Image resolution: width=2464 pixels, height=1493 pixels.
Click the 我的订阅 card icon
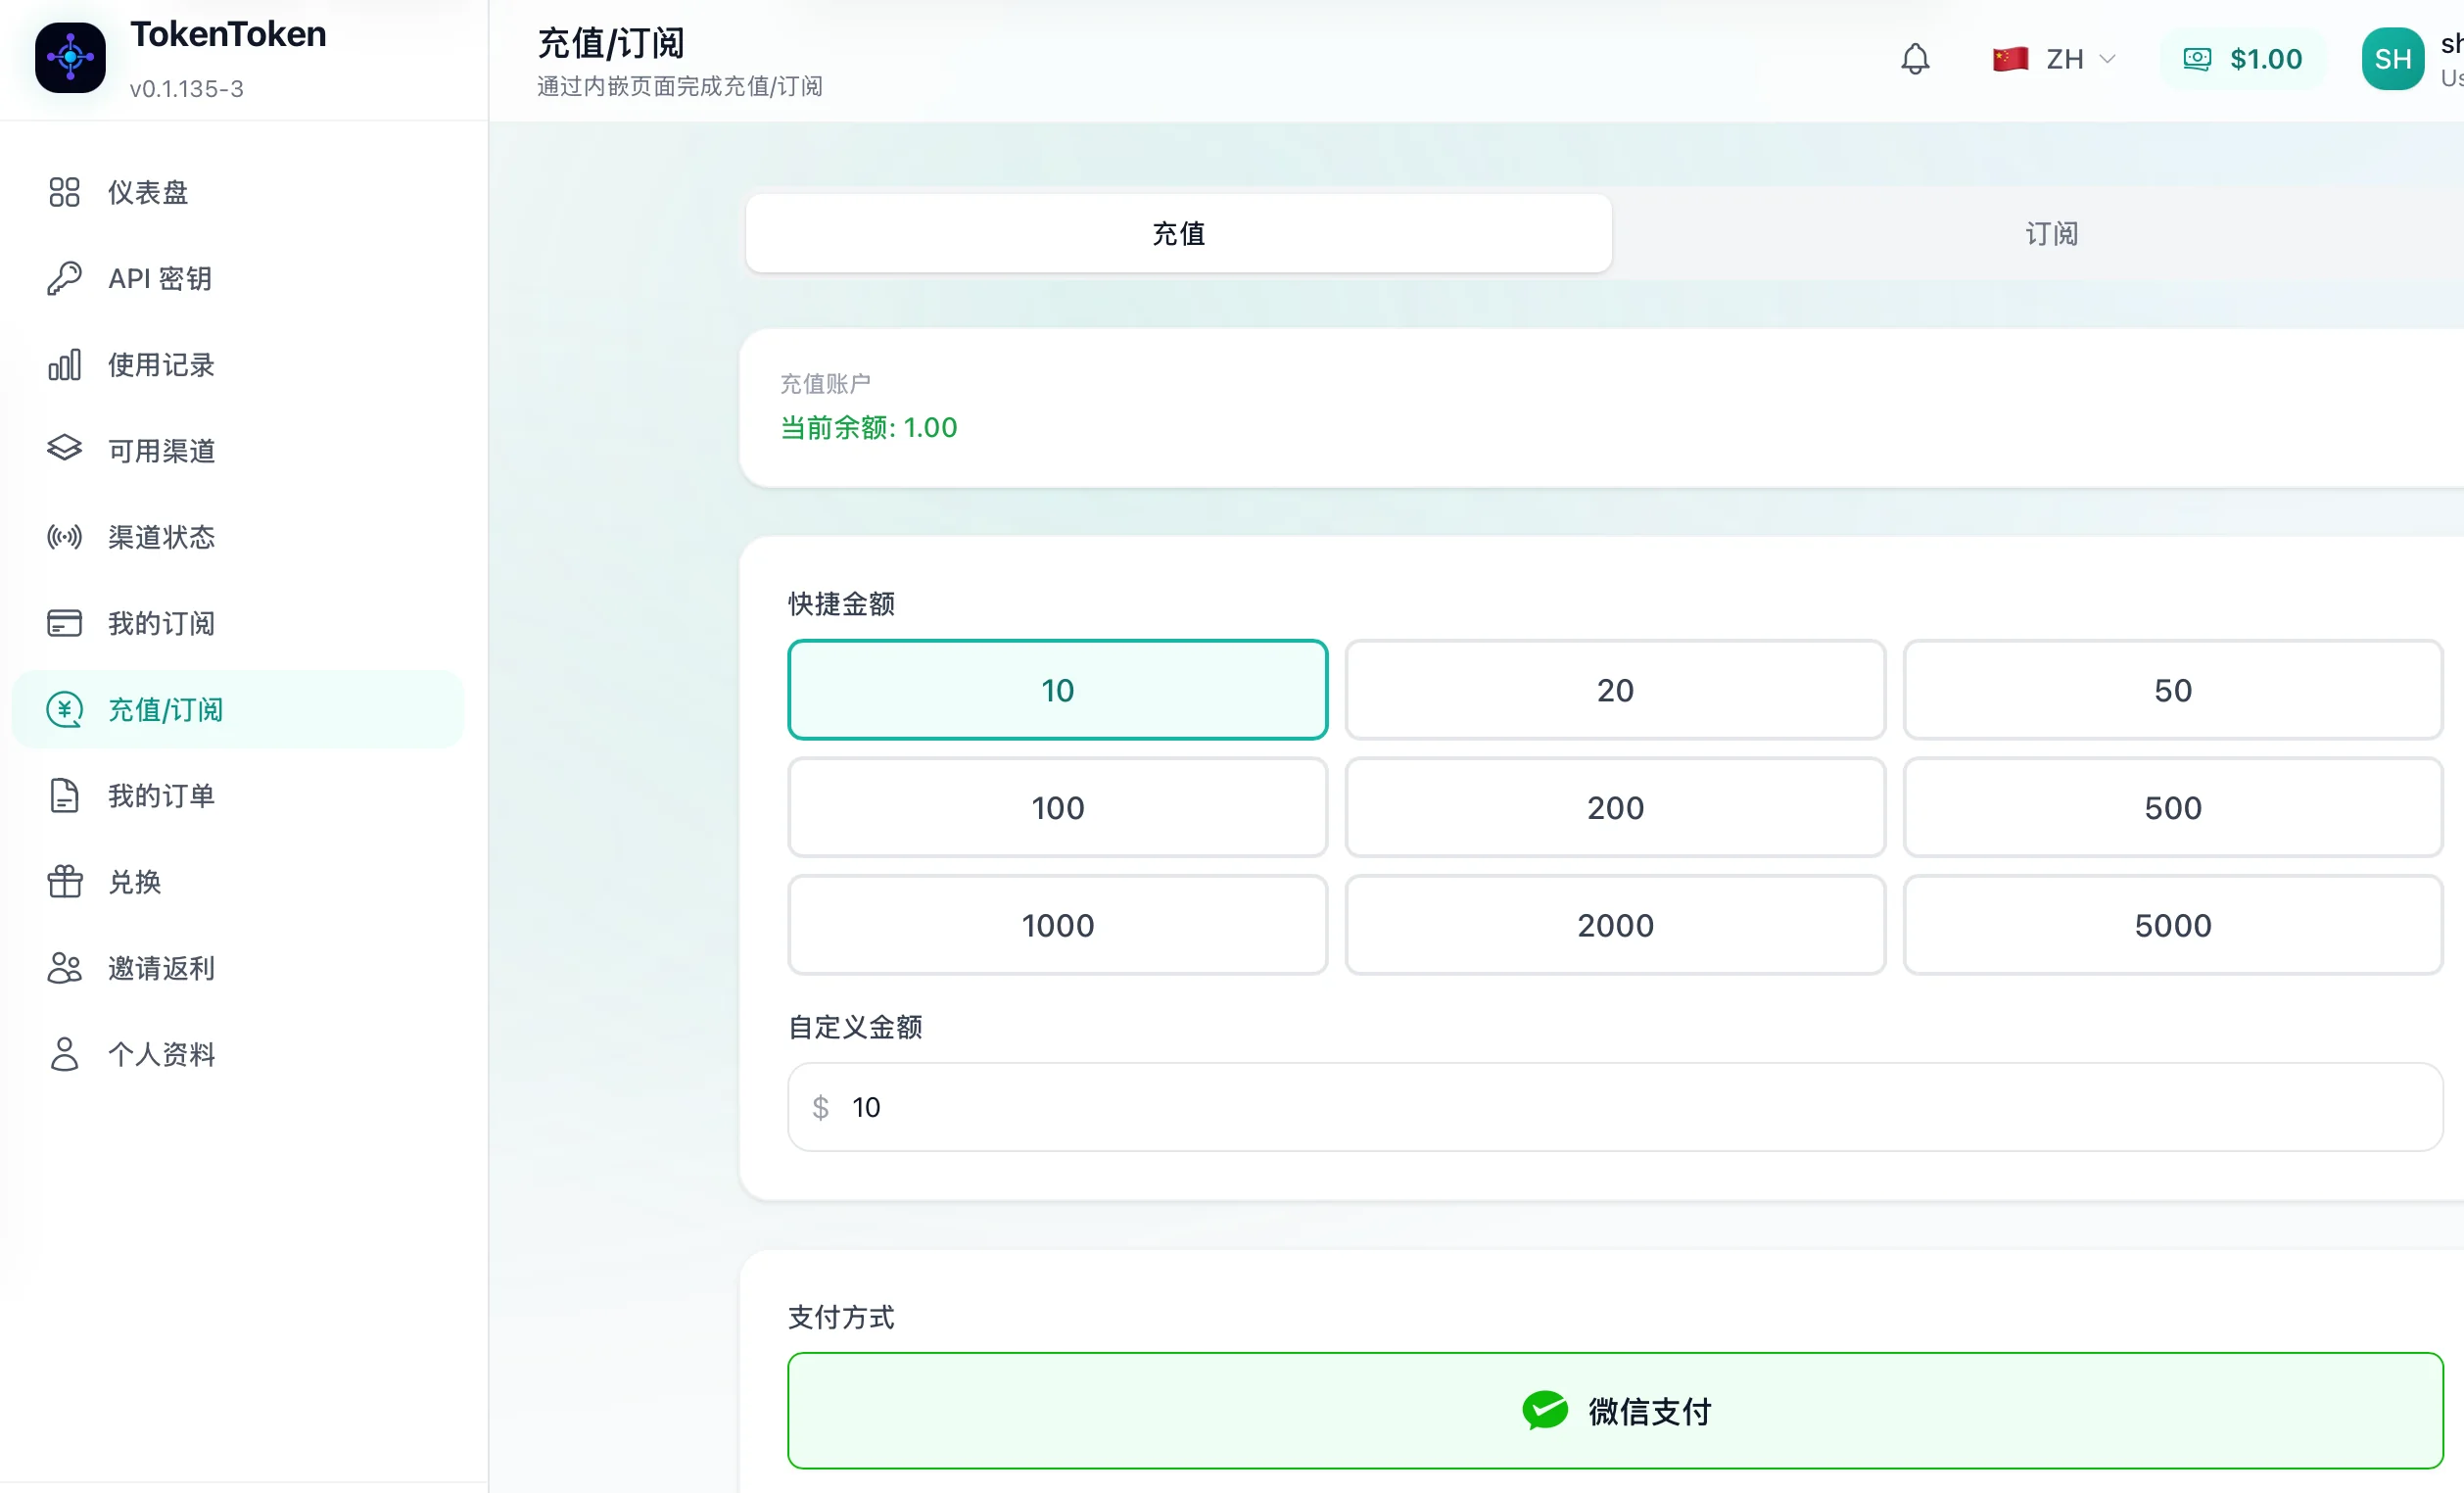[x=64, y=623]
